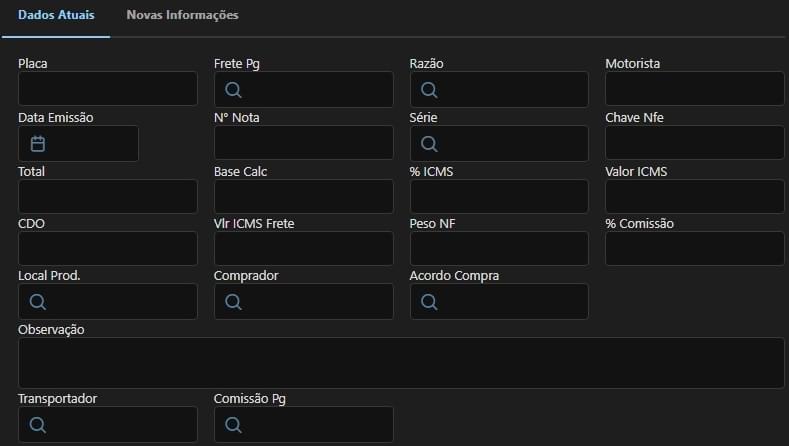Open the calendar icon in Data Emissão
Image resolution: width=789 pixels, height=446 pixels.
pyautogui.click(x=38, y=144)
